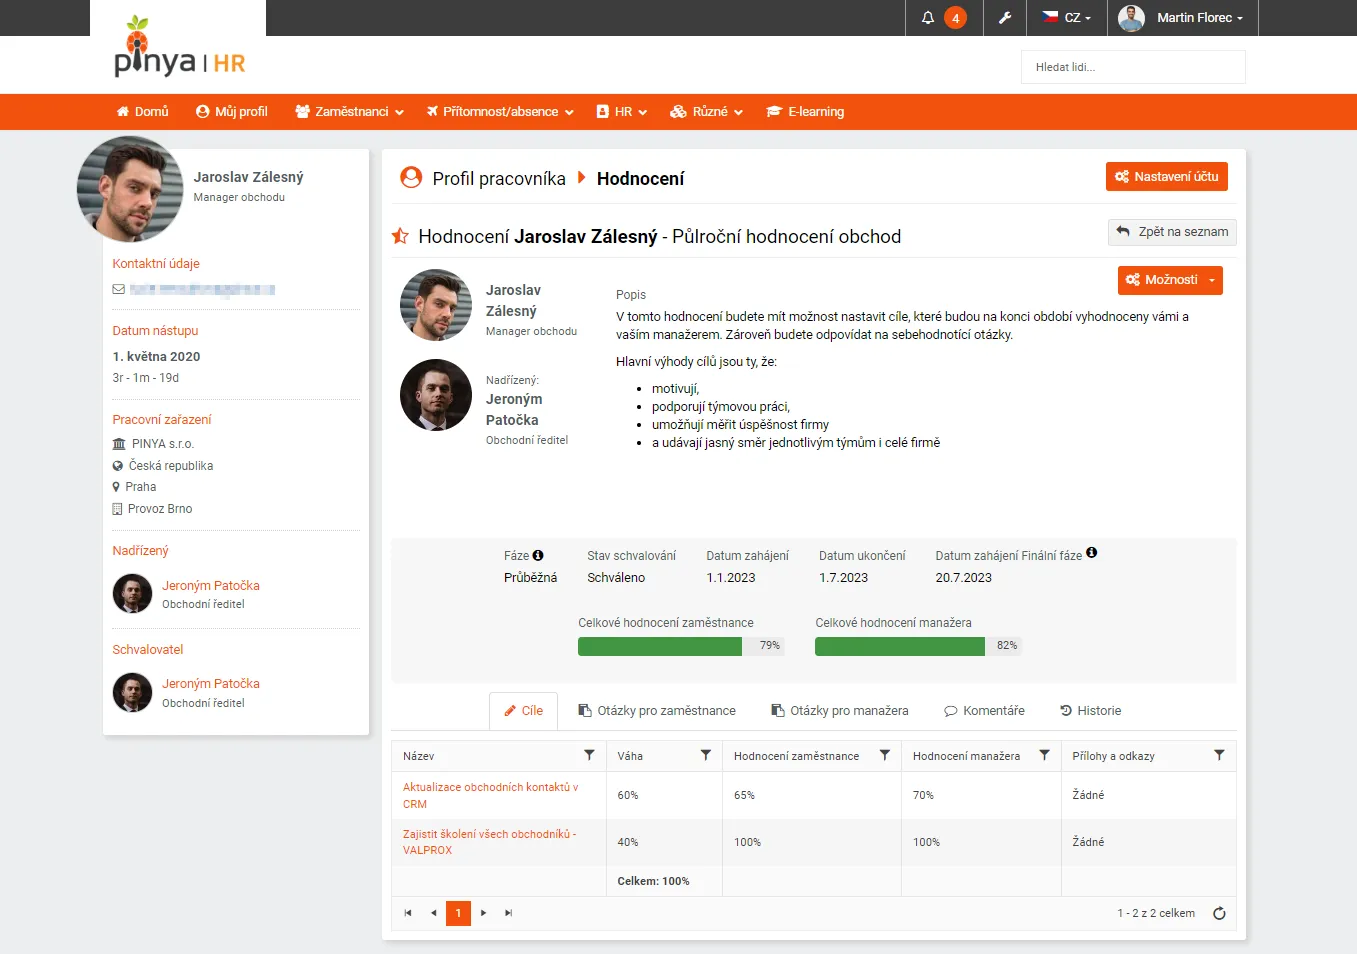The image size is (1357, 954).
Task: Switch to Otázky pro zaměstnance tab
Action: coord(657,711)
